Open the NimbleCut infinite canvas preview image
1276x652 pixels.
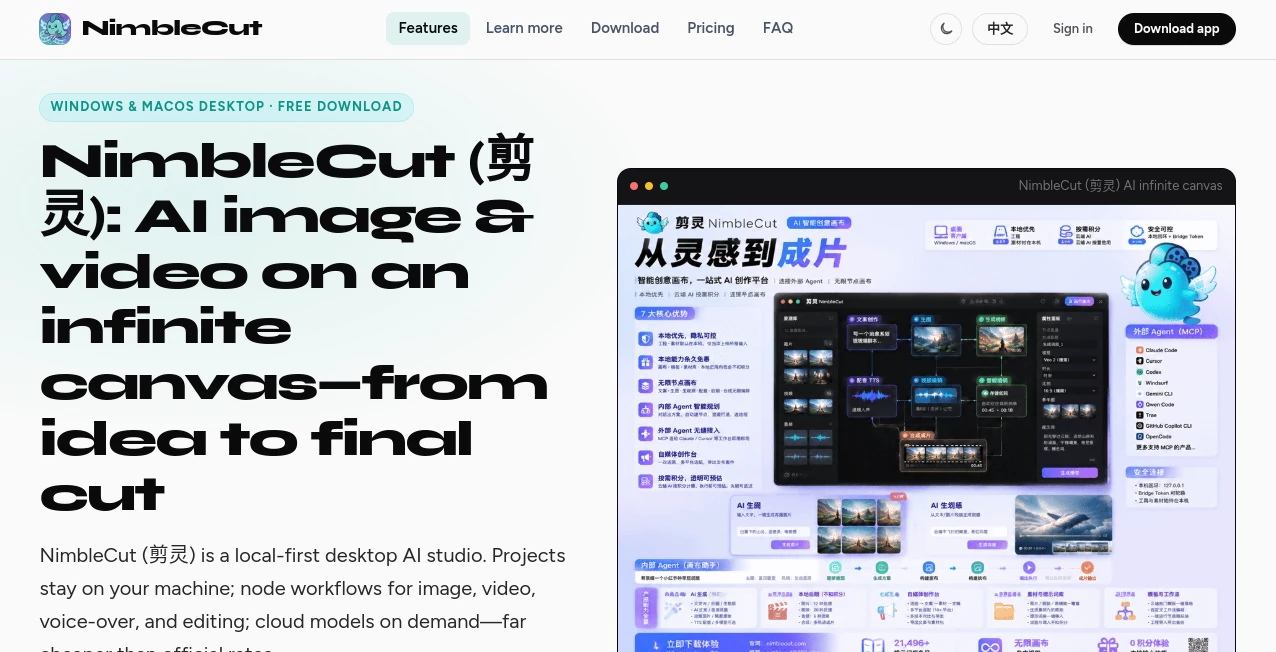tap(926, 428)
